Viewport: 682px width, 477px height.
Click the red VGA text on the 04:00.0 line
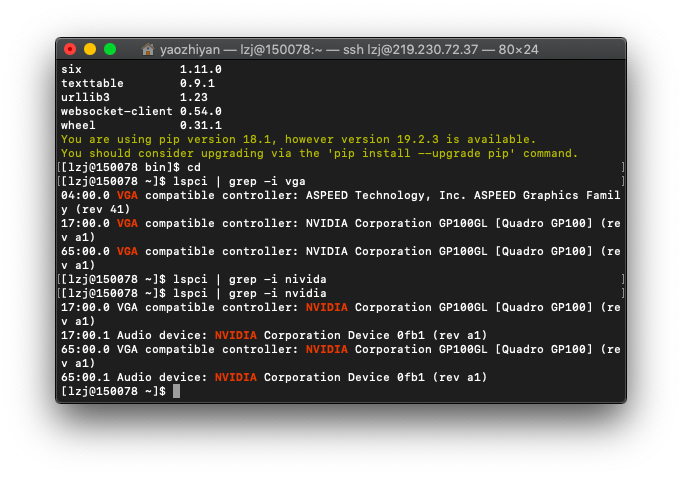tap(127, 195)
